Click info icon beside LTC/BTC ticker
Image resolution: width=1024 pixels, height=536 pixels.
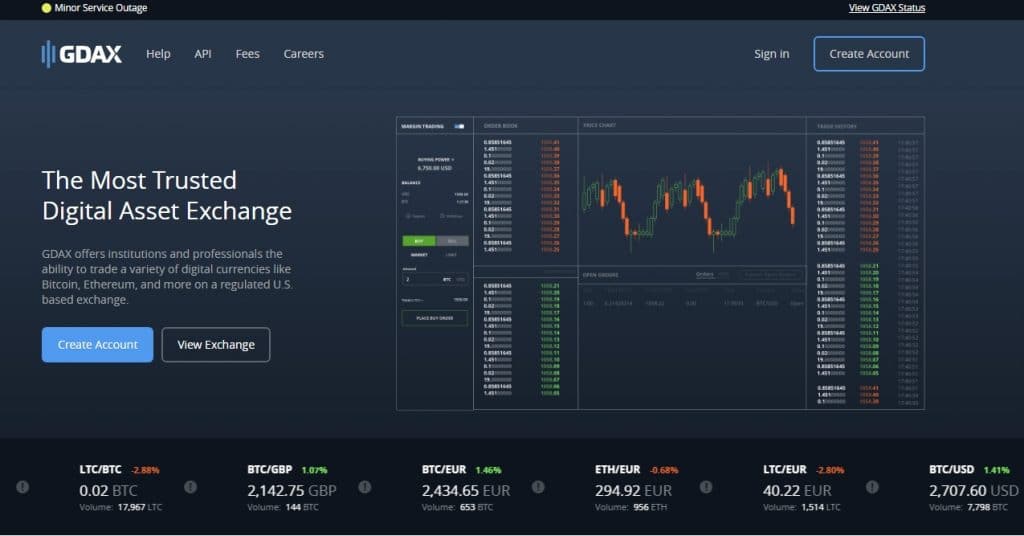point(23,487)
